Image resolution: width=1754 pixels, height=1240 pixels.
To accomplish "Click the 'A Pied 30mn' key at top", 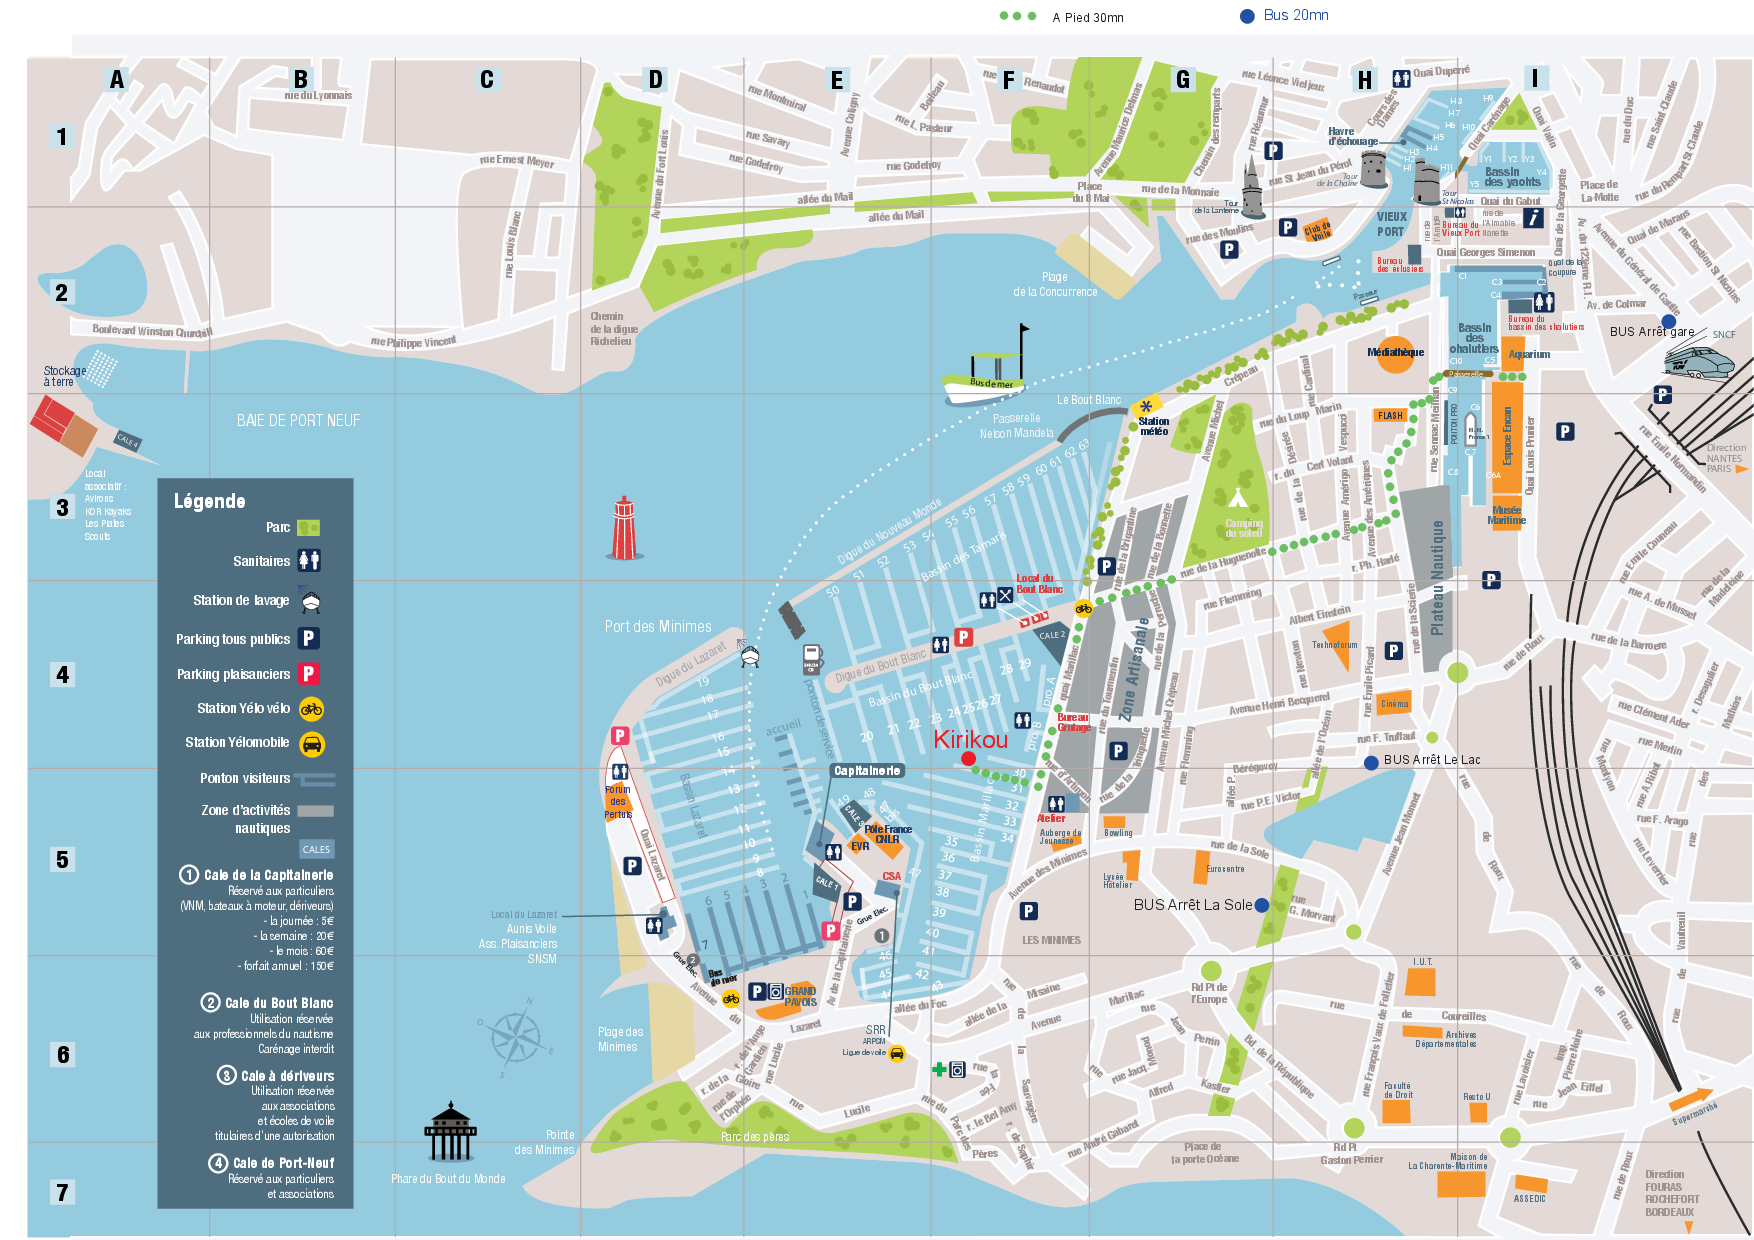I will [x=1061, y=17].
